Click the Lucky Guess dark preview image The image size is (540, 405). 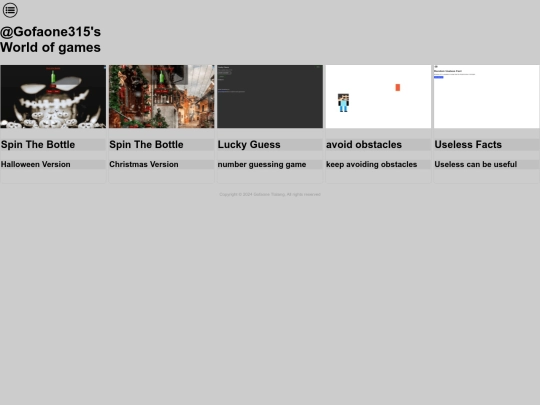pos(270,96)
